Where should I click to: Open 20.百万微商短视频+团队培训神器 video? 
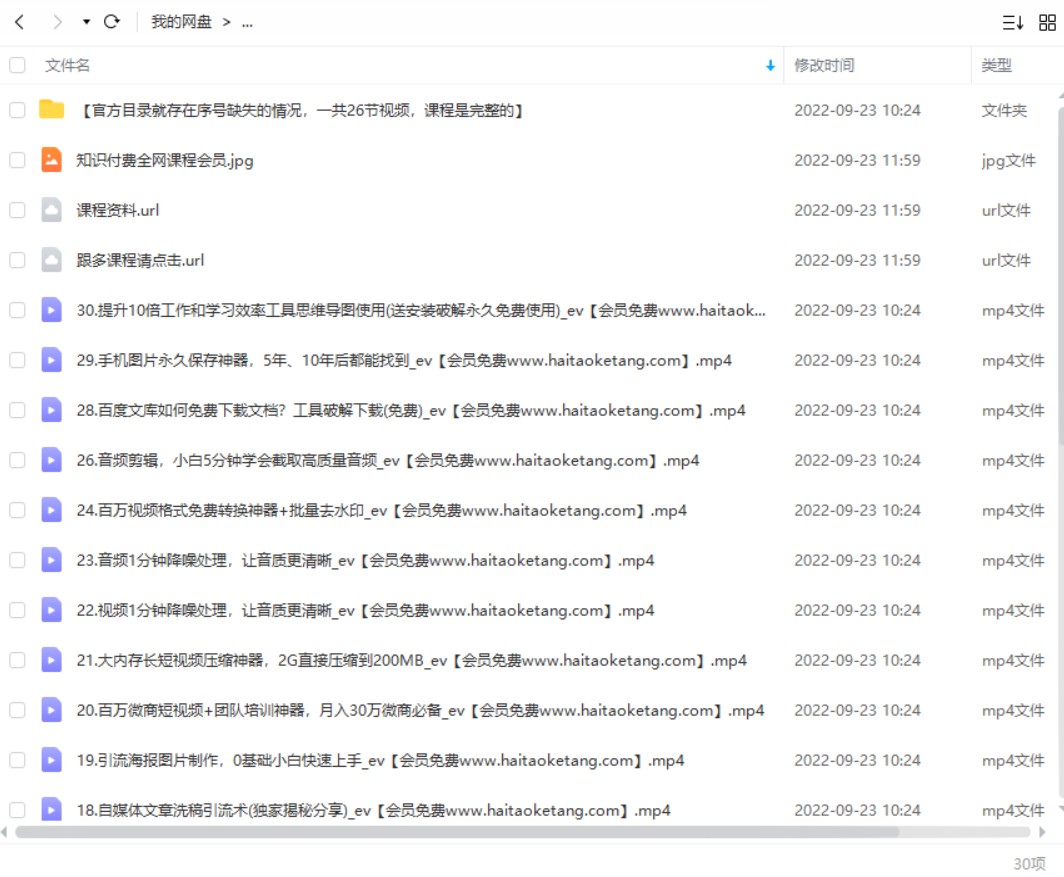[420, 711]
